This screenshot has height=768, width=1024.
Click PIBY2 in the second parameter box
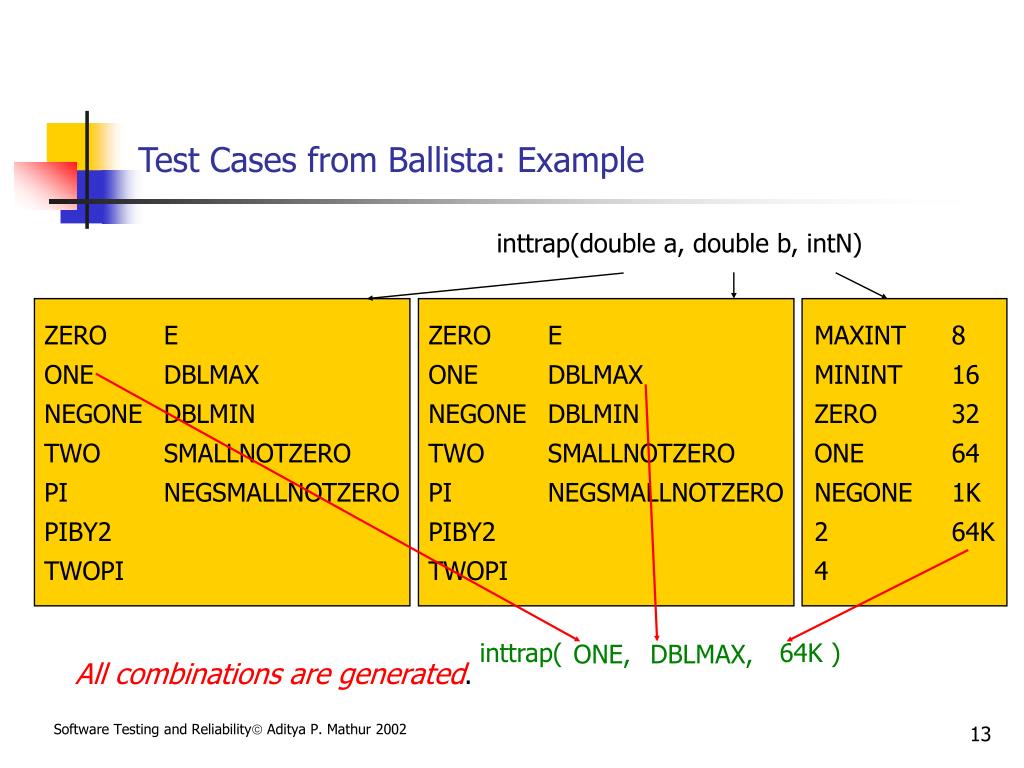pyautogui.click(x=462, y=532)
